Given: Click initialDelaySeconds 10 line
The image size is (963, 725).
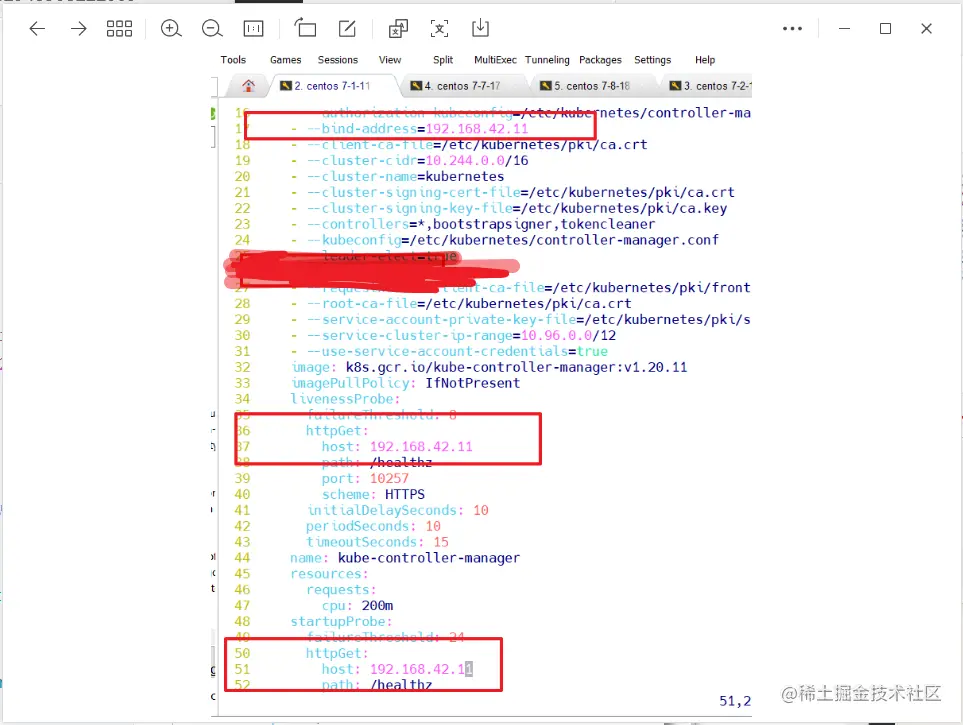Looking at the screenshot, I should pos(397,511).
